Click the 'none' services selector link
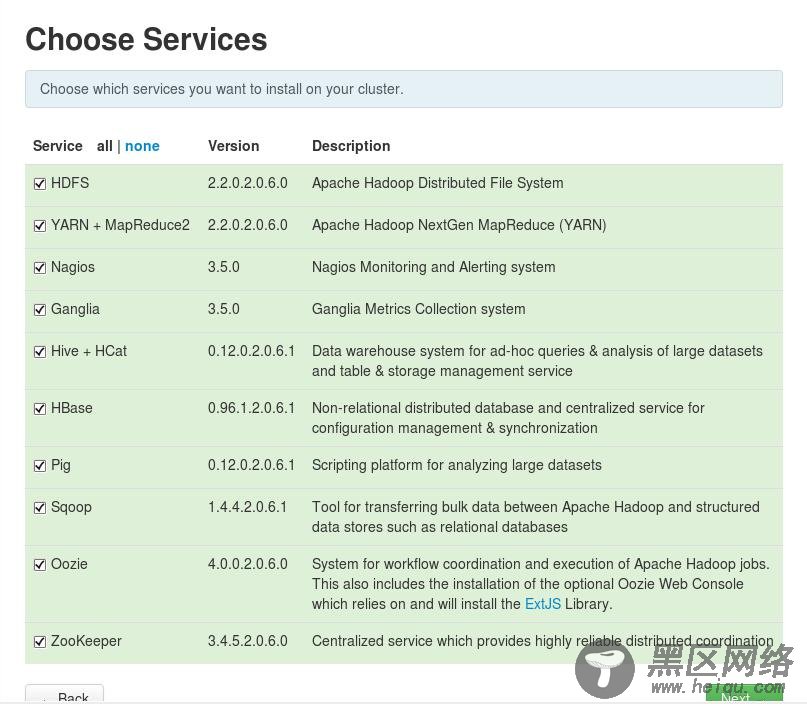Screen dimensions: 807x704 pos(142,146)
